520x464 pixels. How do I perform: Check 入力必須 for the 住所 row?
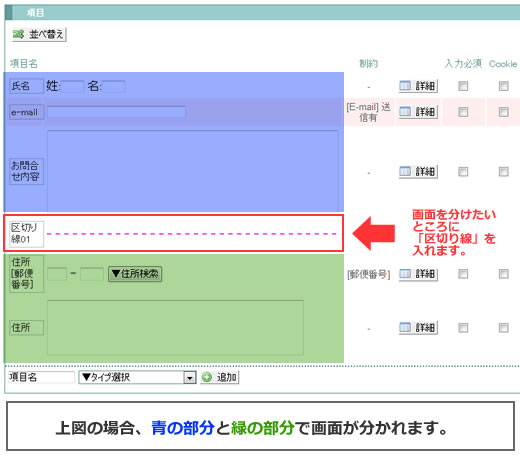click(x=463, y=328)
